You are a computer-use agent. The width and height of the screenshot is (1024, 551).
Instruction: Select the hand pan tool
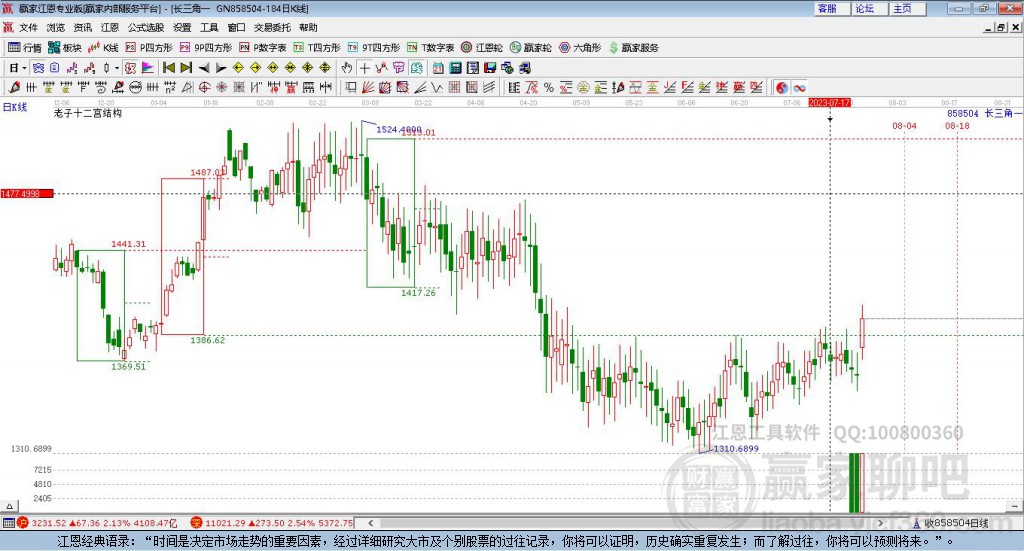[347, 67]
